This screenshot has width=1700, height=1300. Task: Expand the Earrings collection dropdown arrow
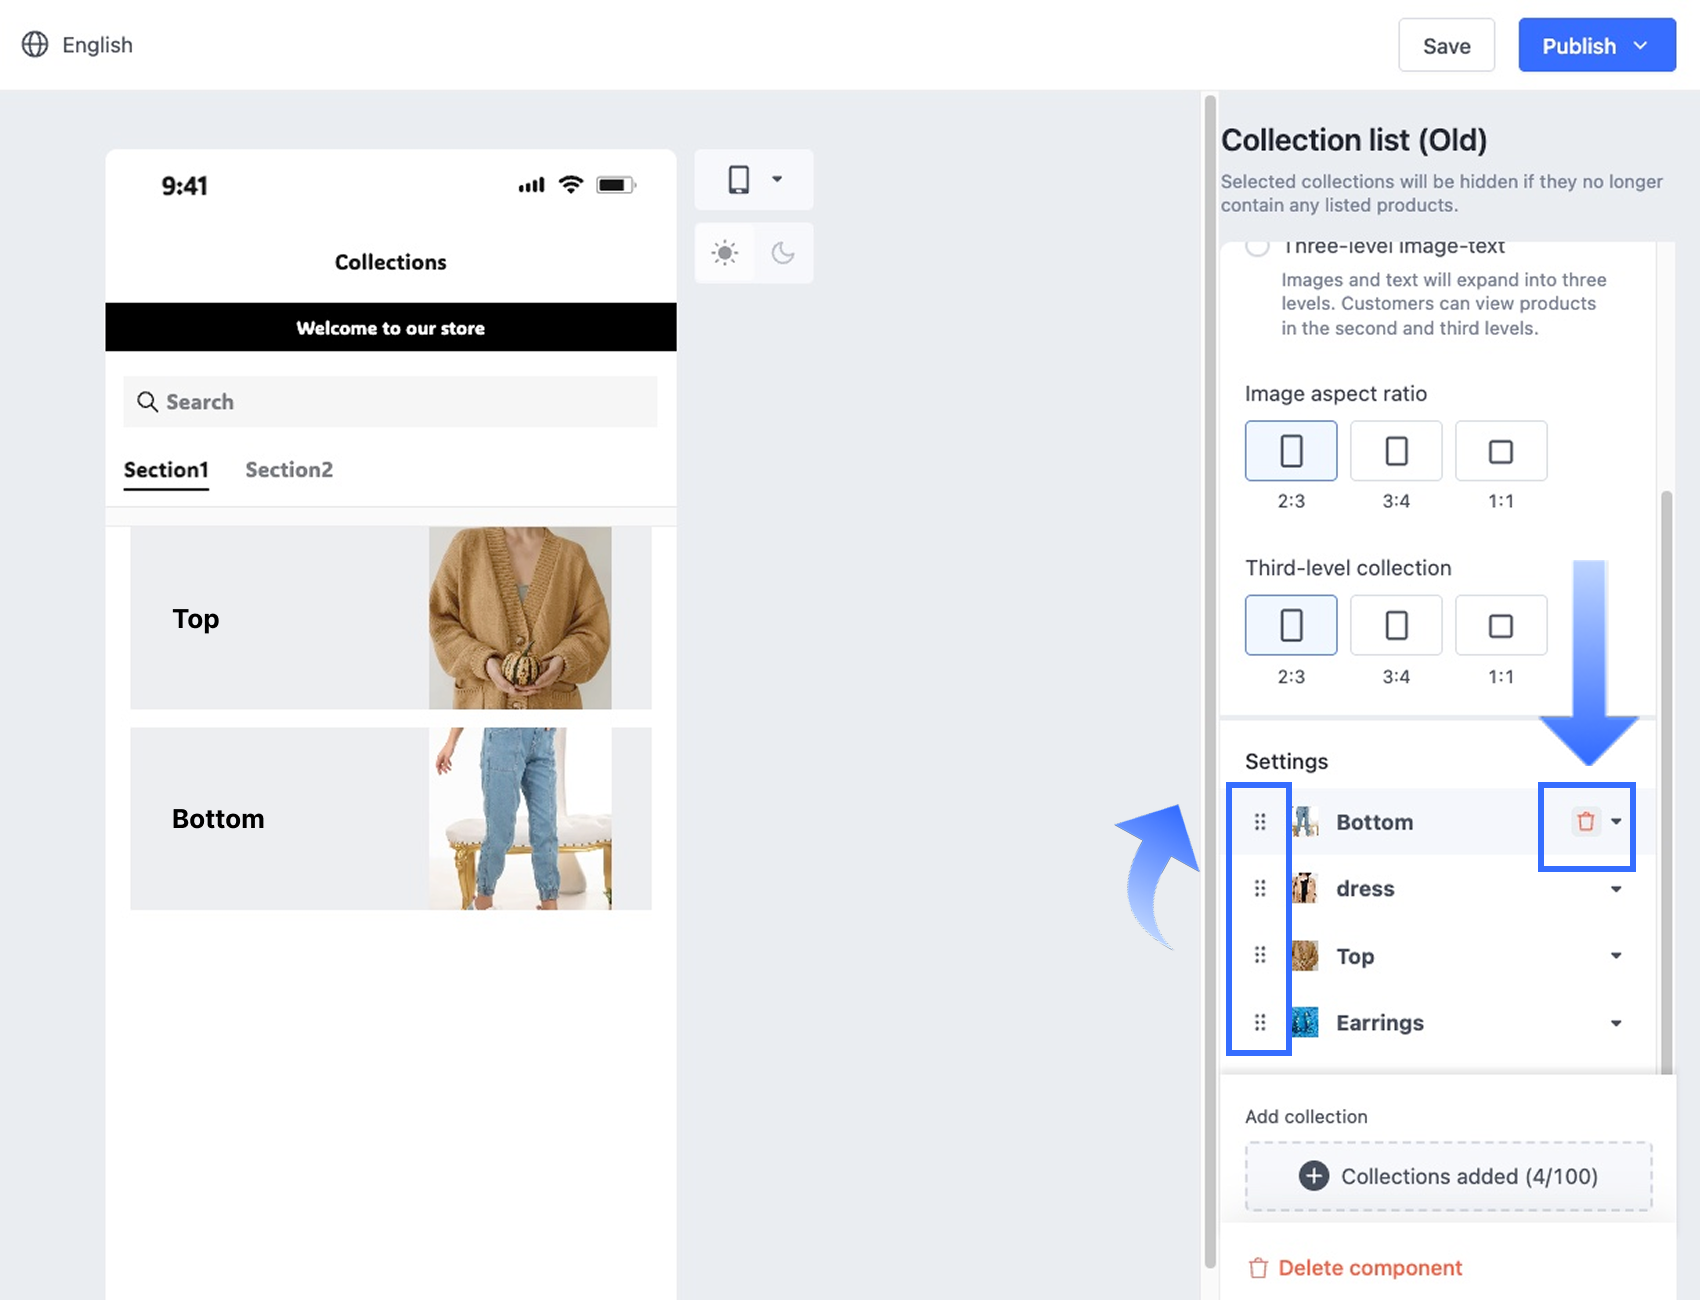point(1616,1023)
